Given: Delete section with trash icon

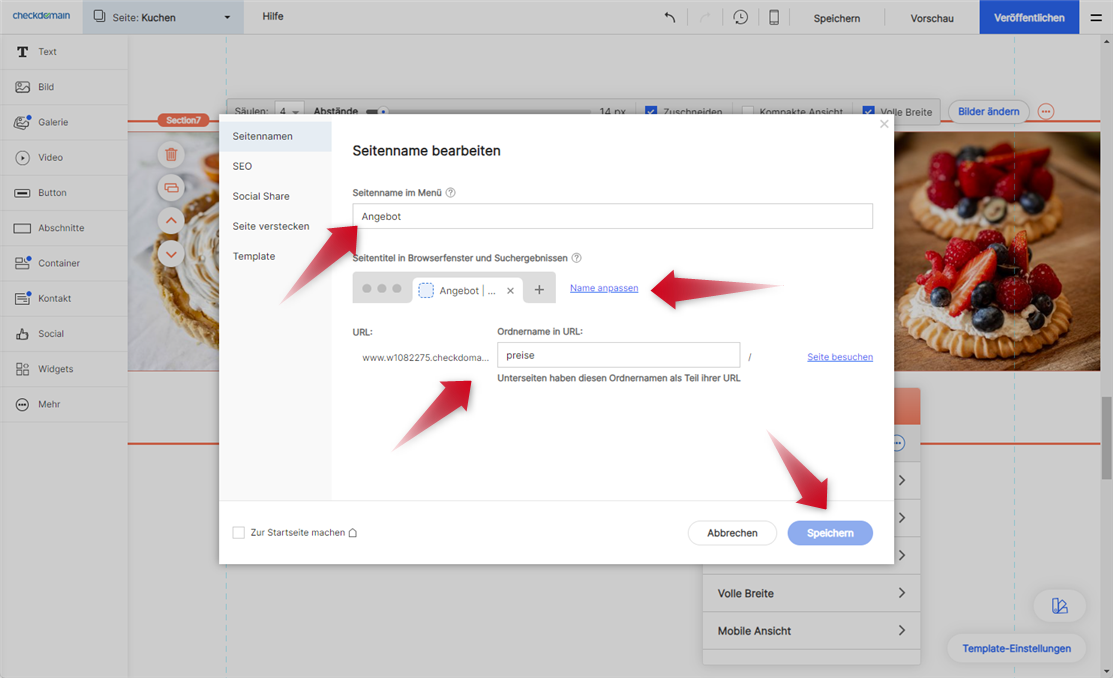Looking at the screenshot, I should (171, 154).
